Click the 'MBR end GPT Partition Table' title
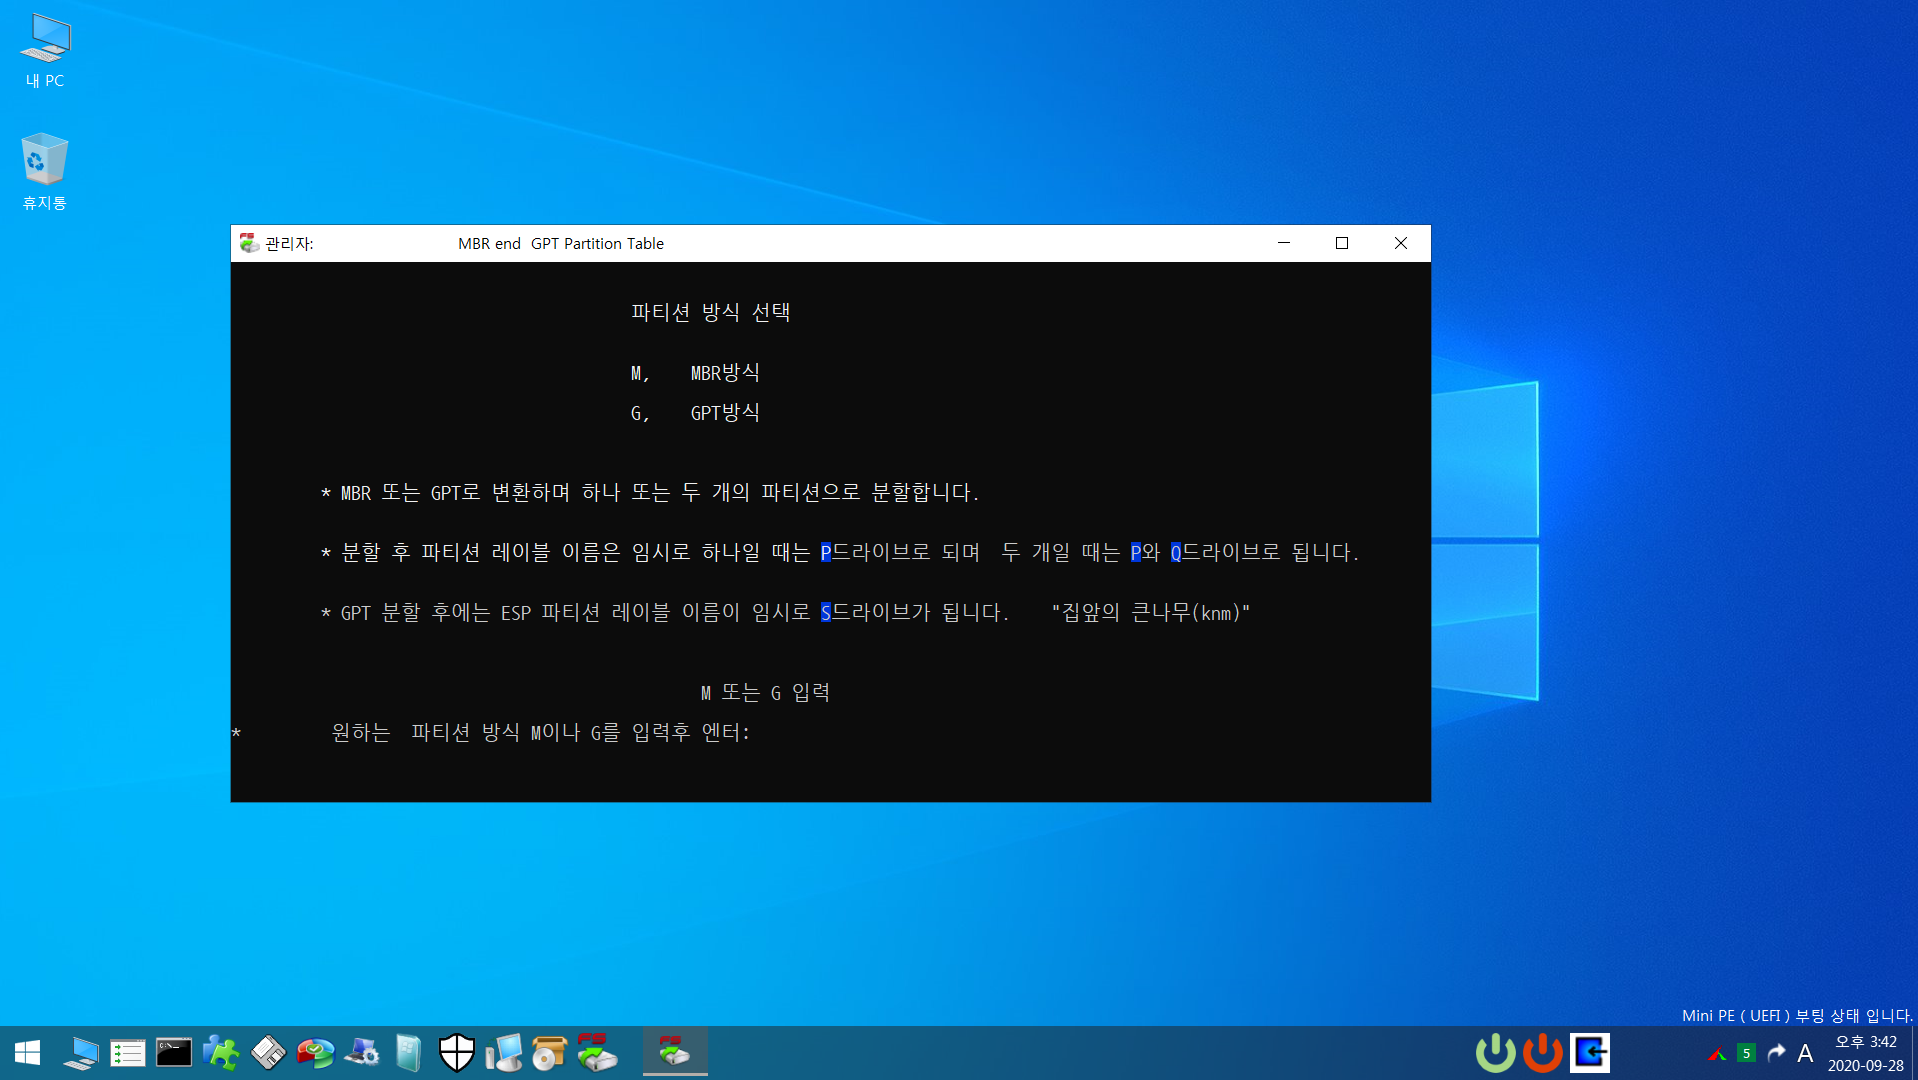This screenshot has height=1080, width=1918. tap(561, 243)
